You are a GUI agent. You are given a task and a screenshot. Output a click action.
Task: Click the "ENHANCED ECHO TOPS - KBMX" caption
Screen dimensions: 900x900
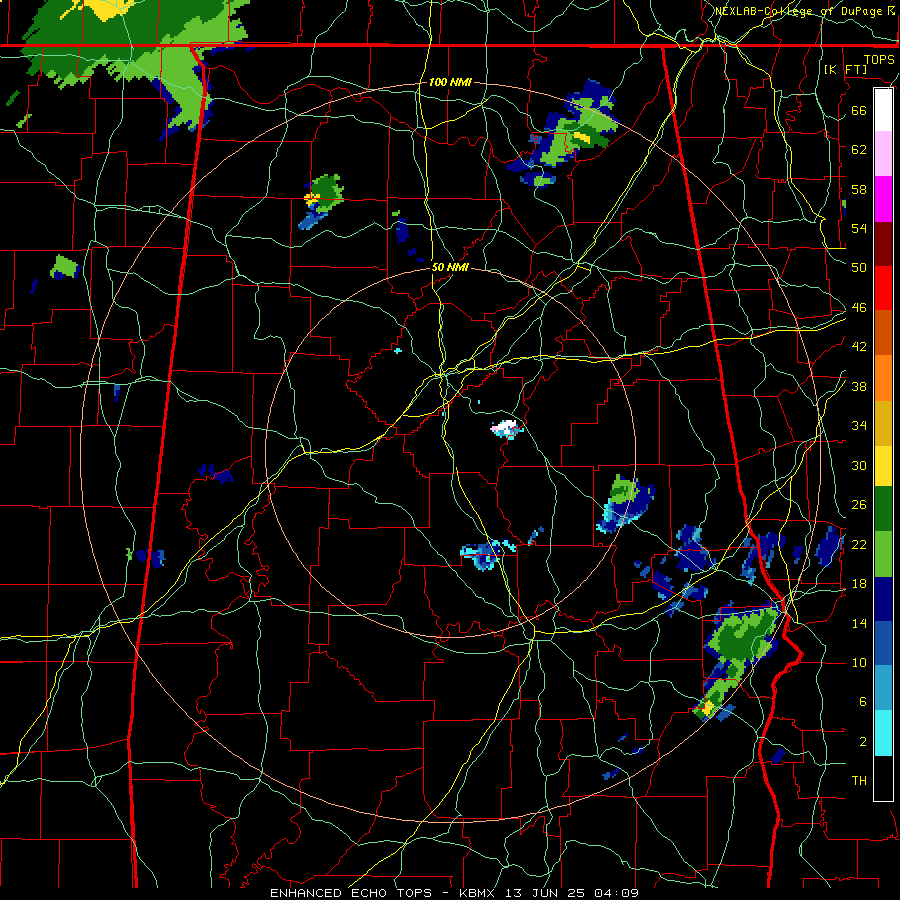386,893
